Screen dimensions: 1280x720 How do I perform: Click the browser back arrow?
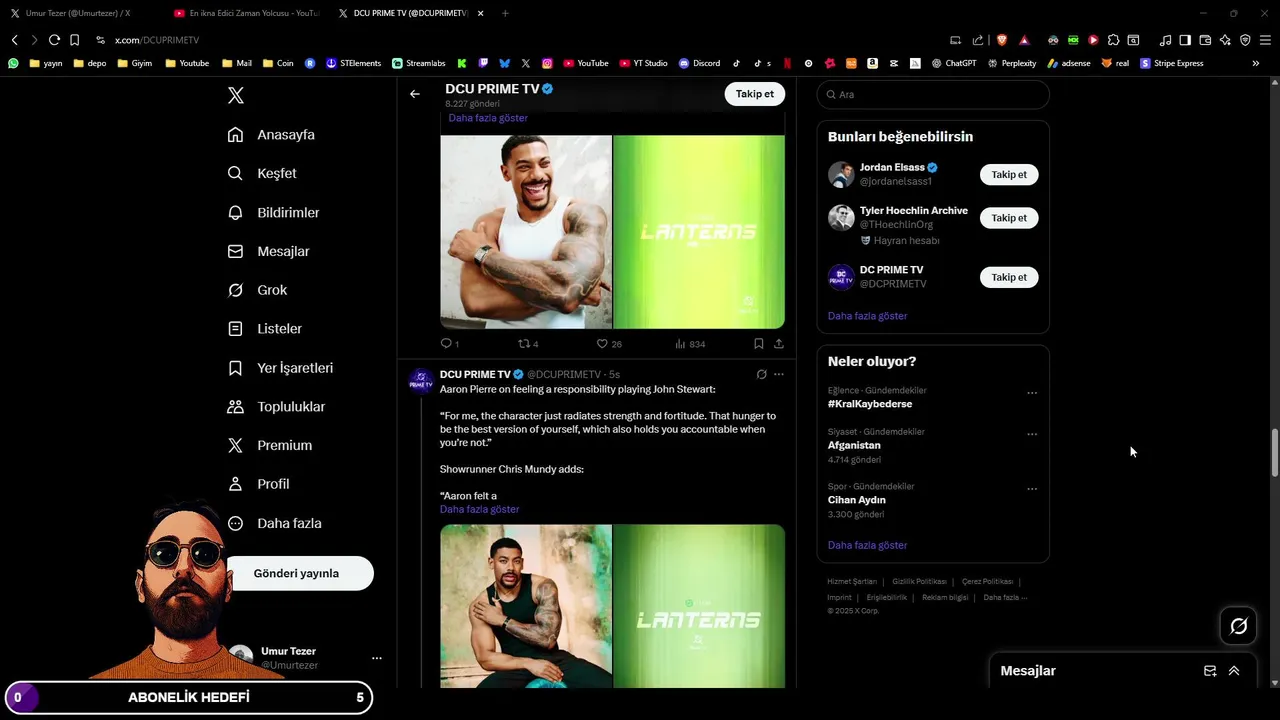coord(14,40)
